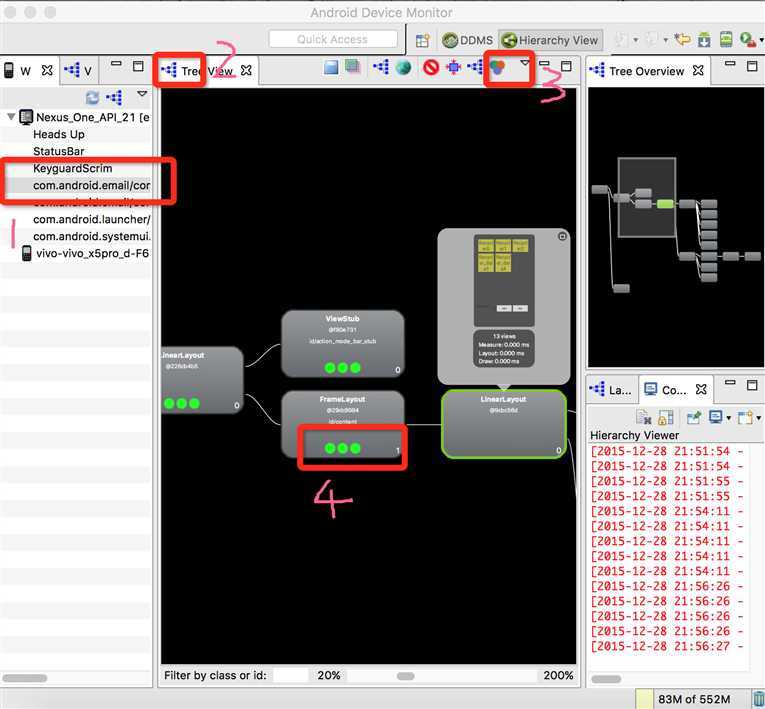This screenshot has height=709, width=765.
Task: Close the Console tab
Action: click(701, 389)
